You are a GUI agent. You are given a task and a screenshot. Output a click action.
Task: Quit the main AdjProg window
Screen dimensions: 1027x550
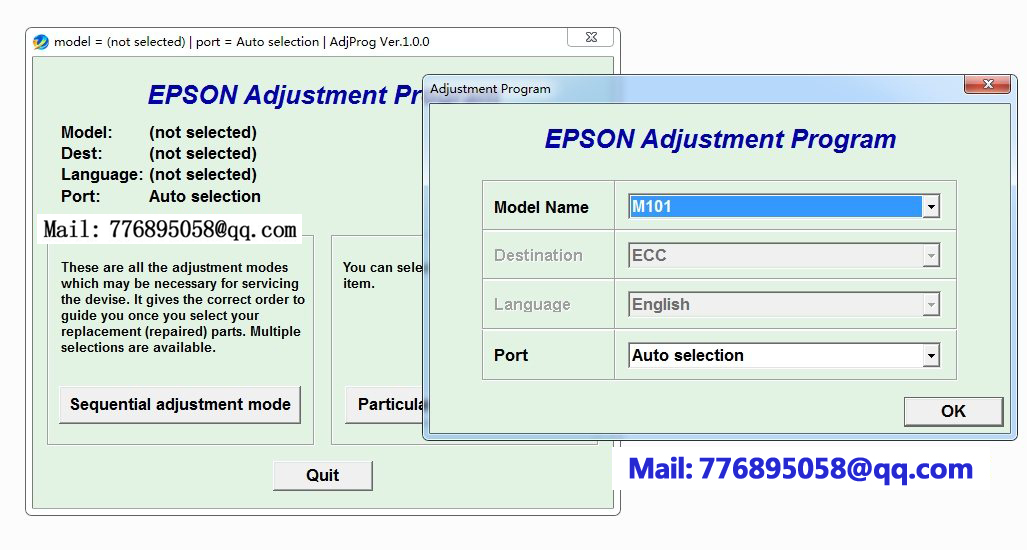323,475
